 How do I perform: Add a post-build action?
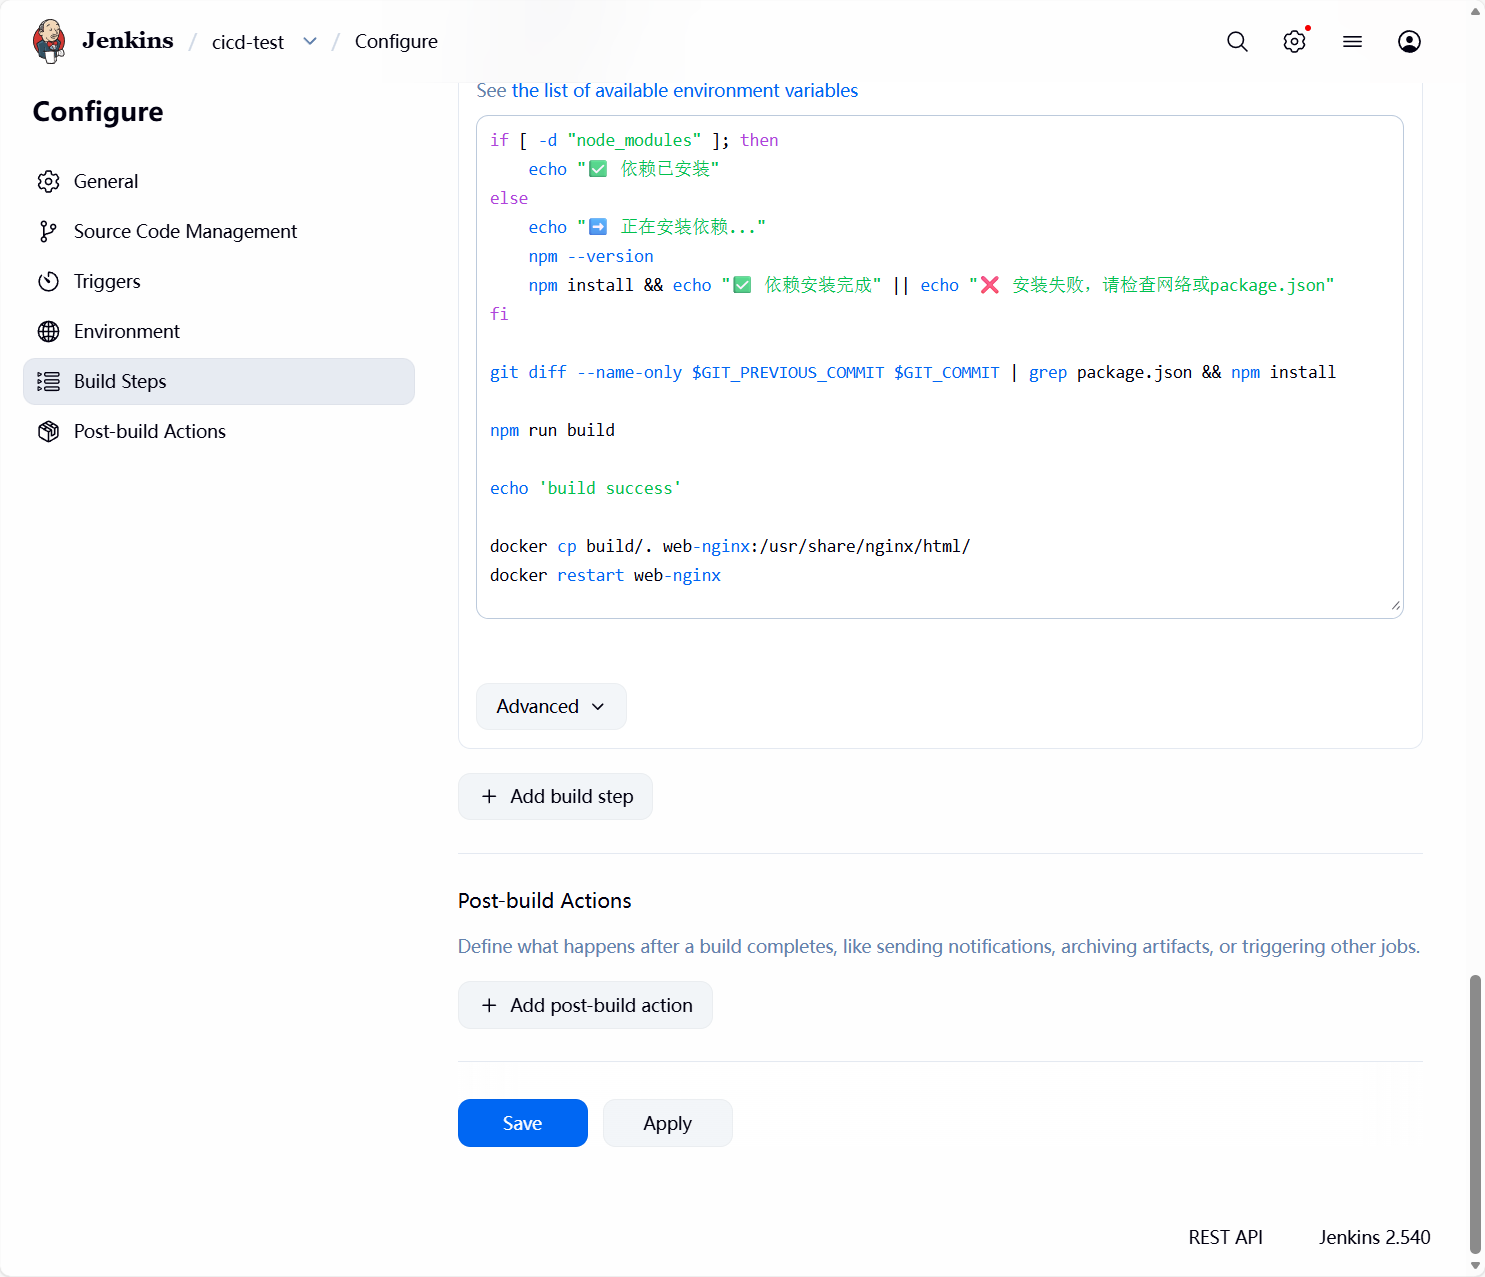pyautogui.click(x=585, y=1005)
